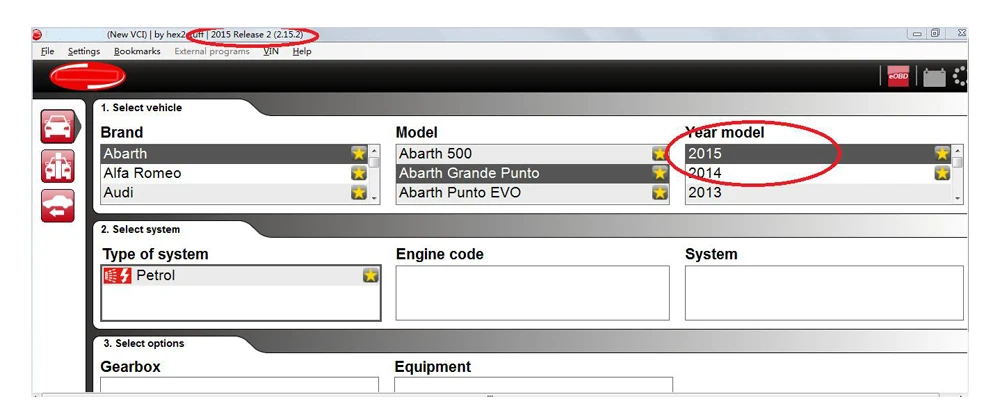Viewport: 1000px width, 404px height.
Task: Click Brand list scrollbar up arrow
Action: (x=374, y=151)
